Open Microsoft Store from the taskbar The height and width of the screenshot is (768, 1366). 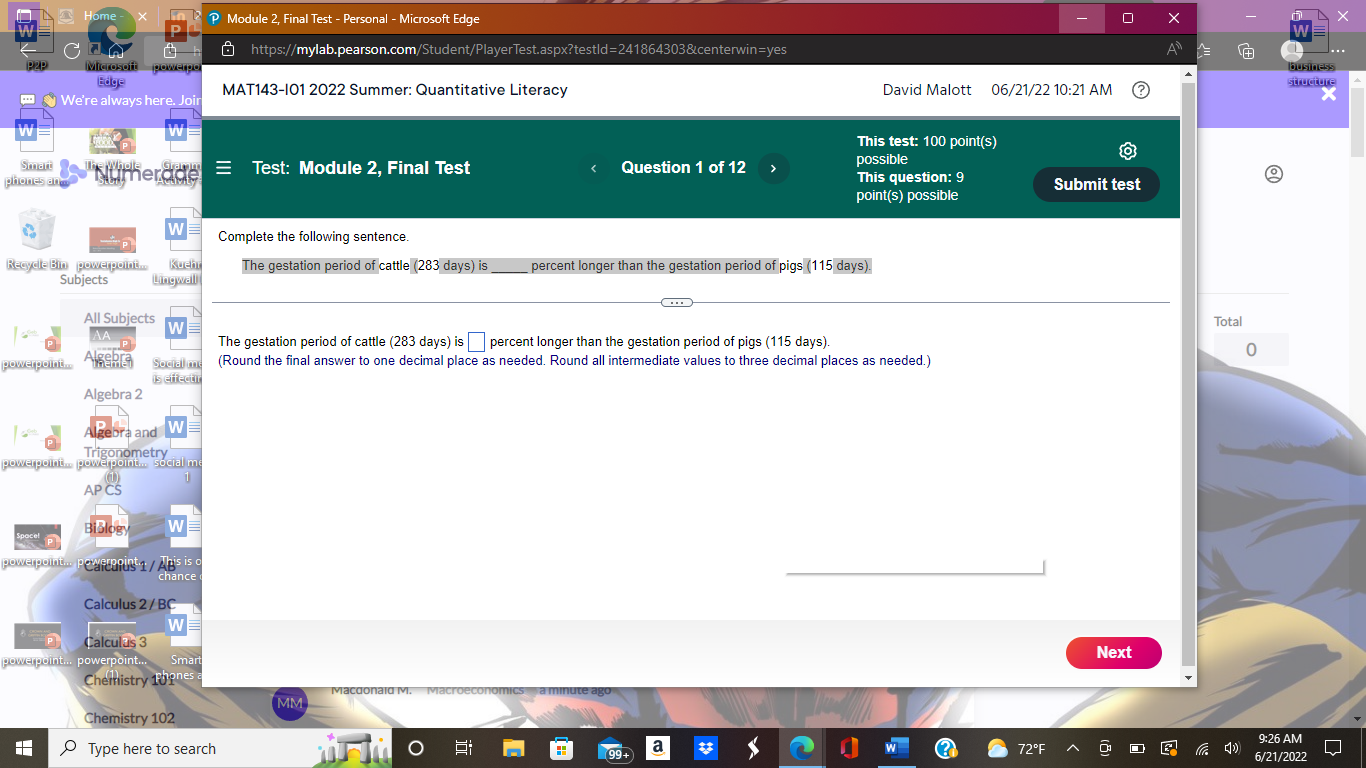563,748
